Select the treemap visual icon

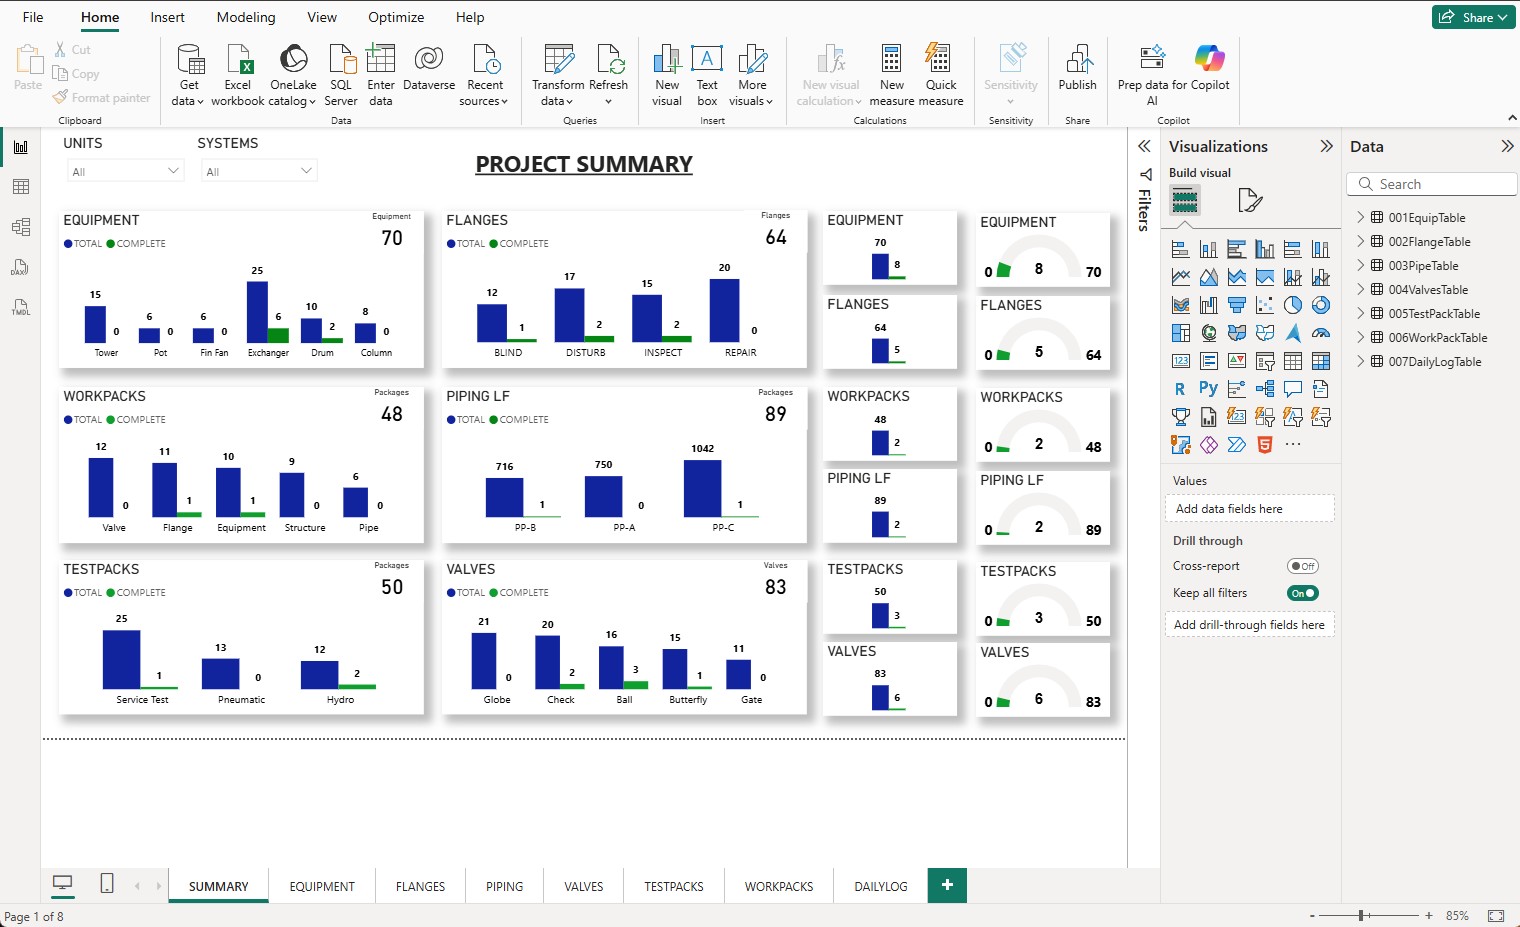click(x=1181, y=332)
